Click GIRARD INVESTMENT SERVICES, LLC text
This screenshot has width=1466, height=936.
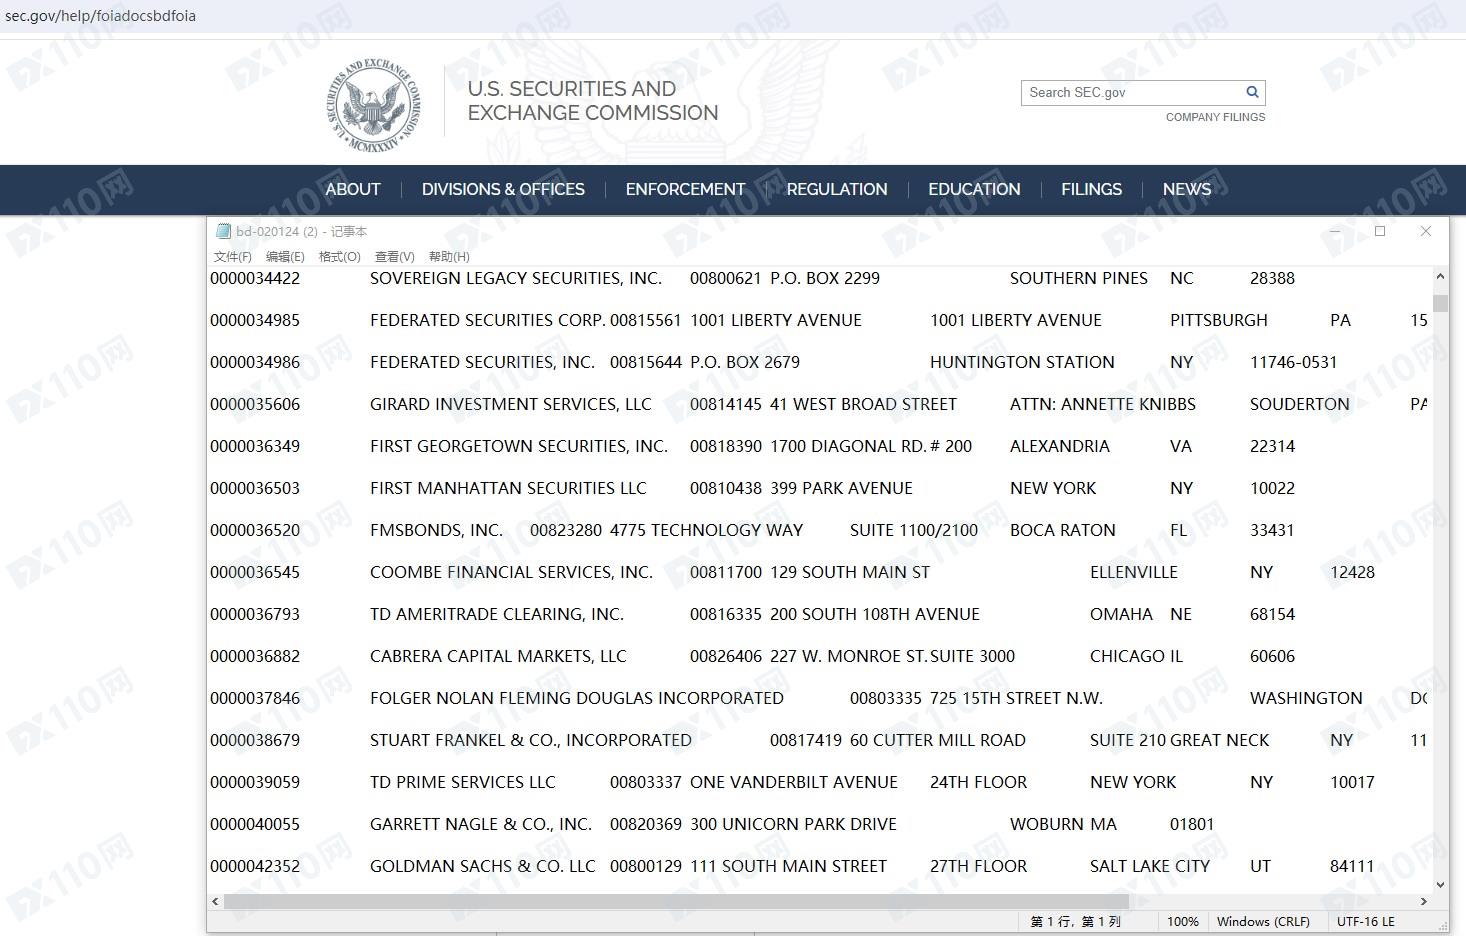511,404
